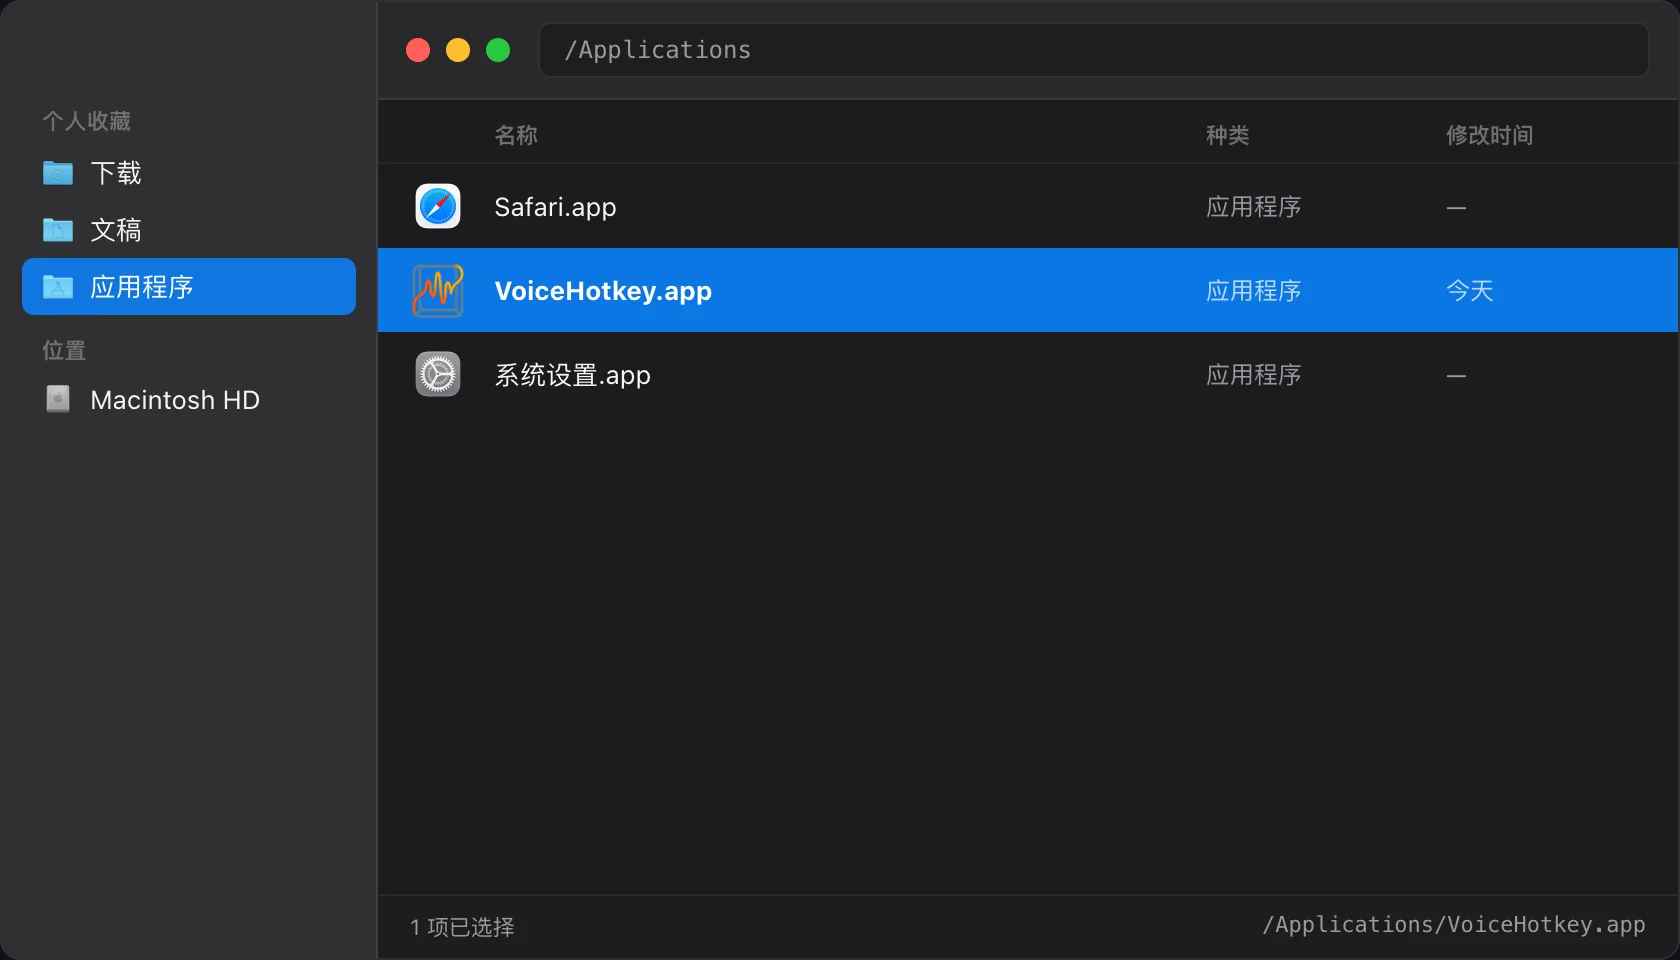Click the VoiceHotkey waveform app icon
This screenshot has height=960, width=1680.
tap(438, 290)
